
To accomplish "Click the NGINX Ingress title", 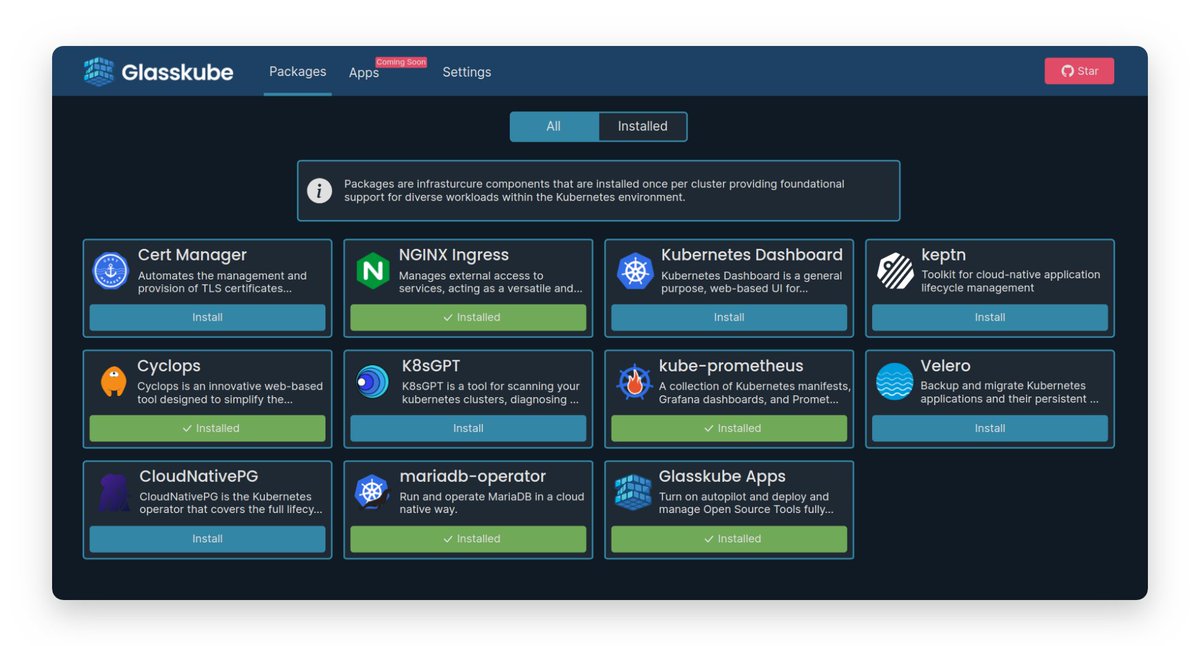I will (x=454, y=255).
